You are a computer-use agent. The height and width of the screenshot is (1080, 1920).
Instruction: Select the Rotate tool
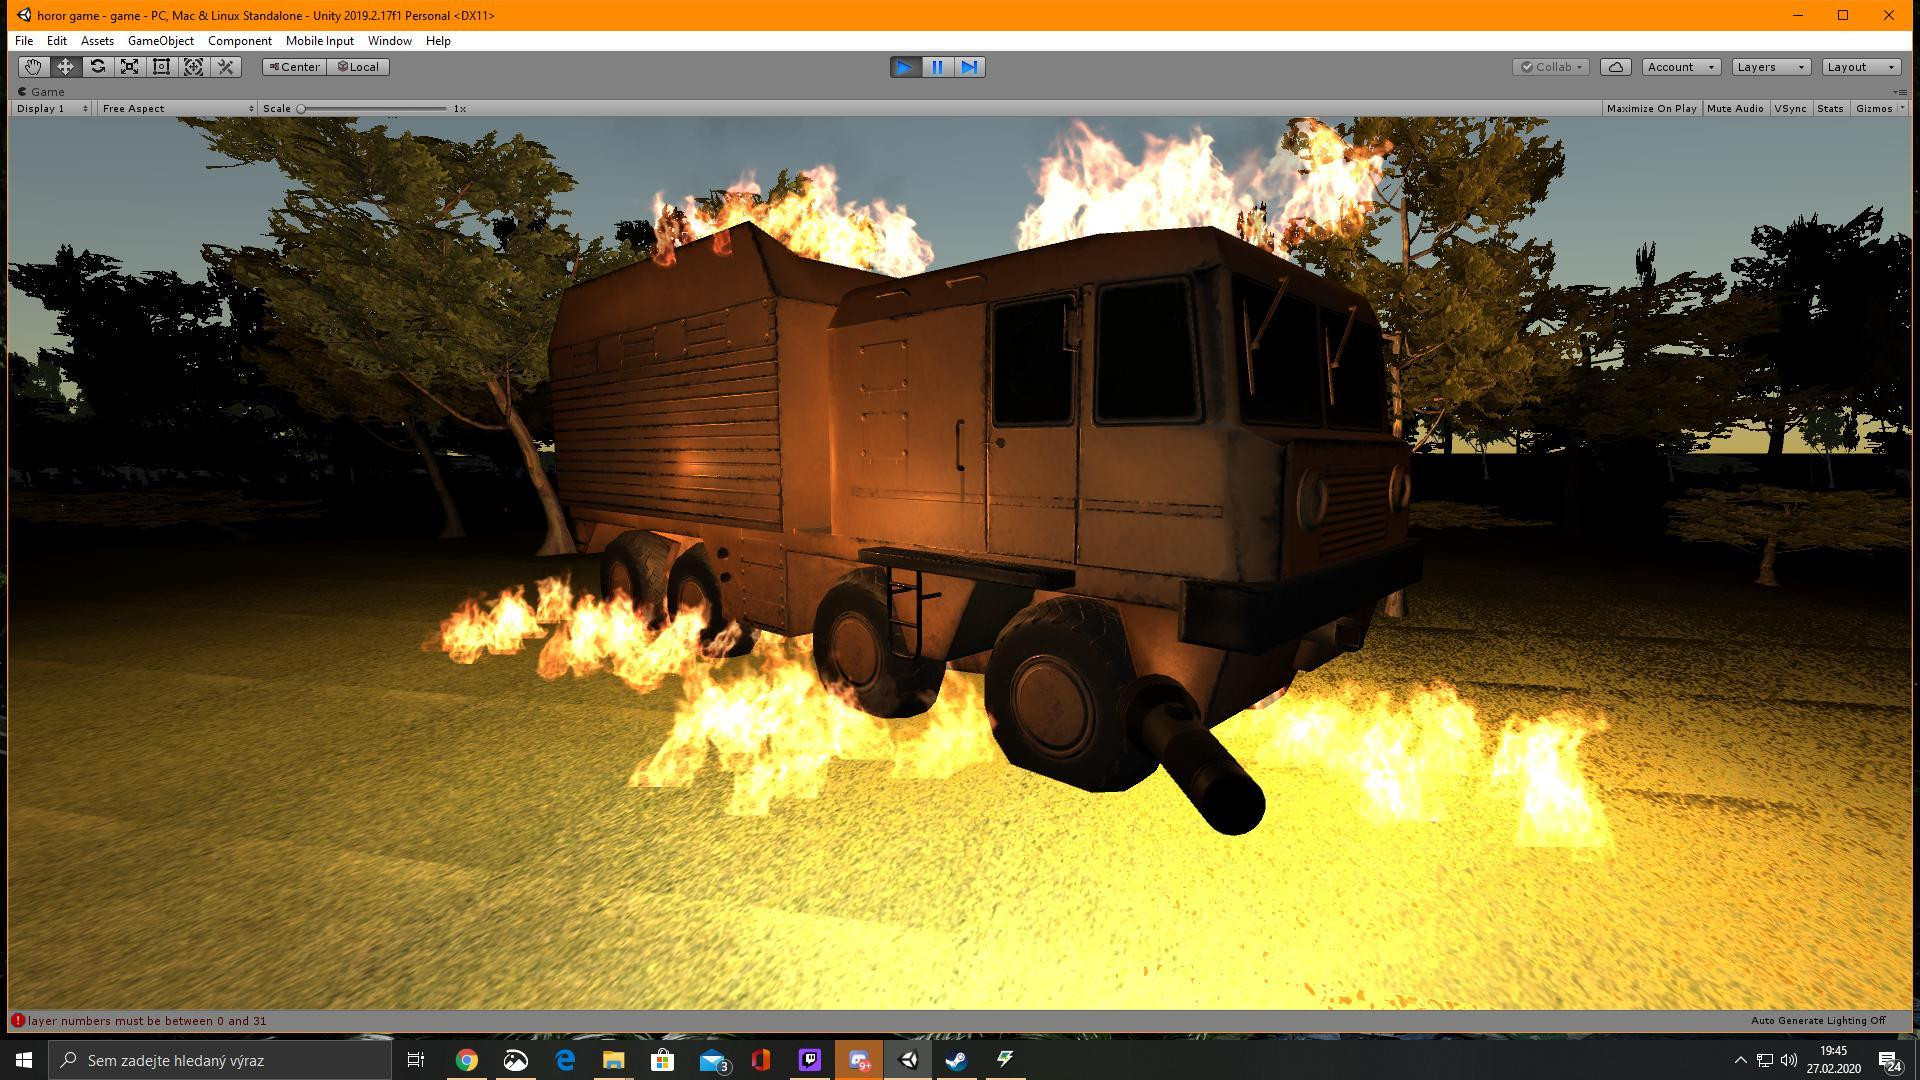(97, 67)
